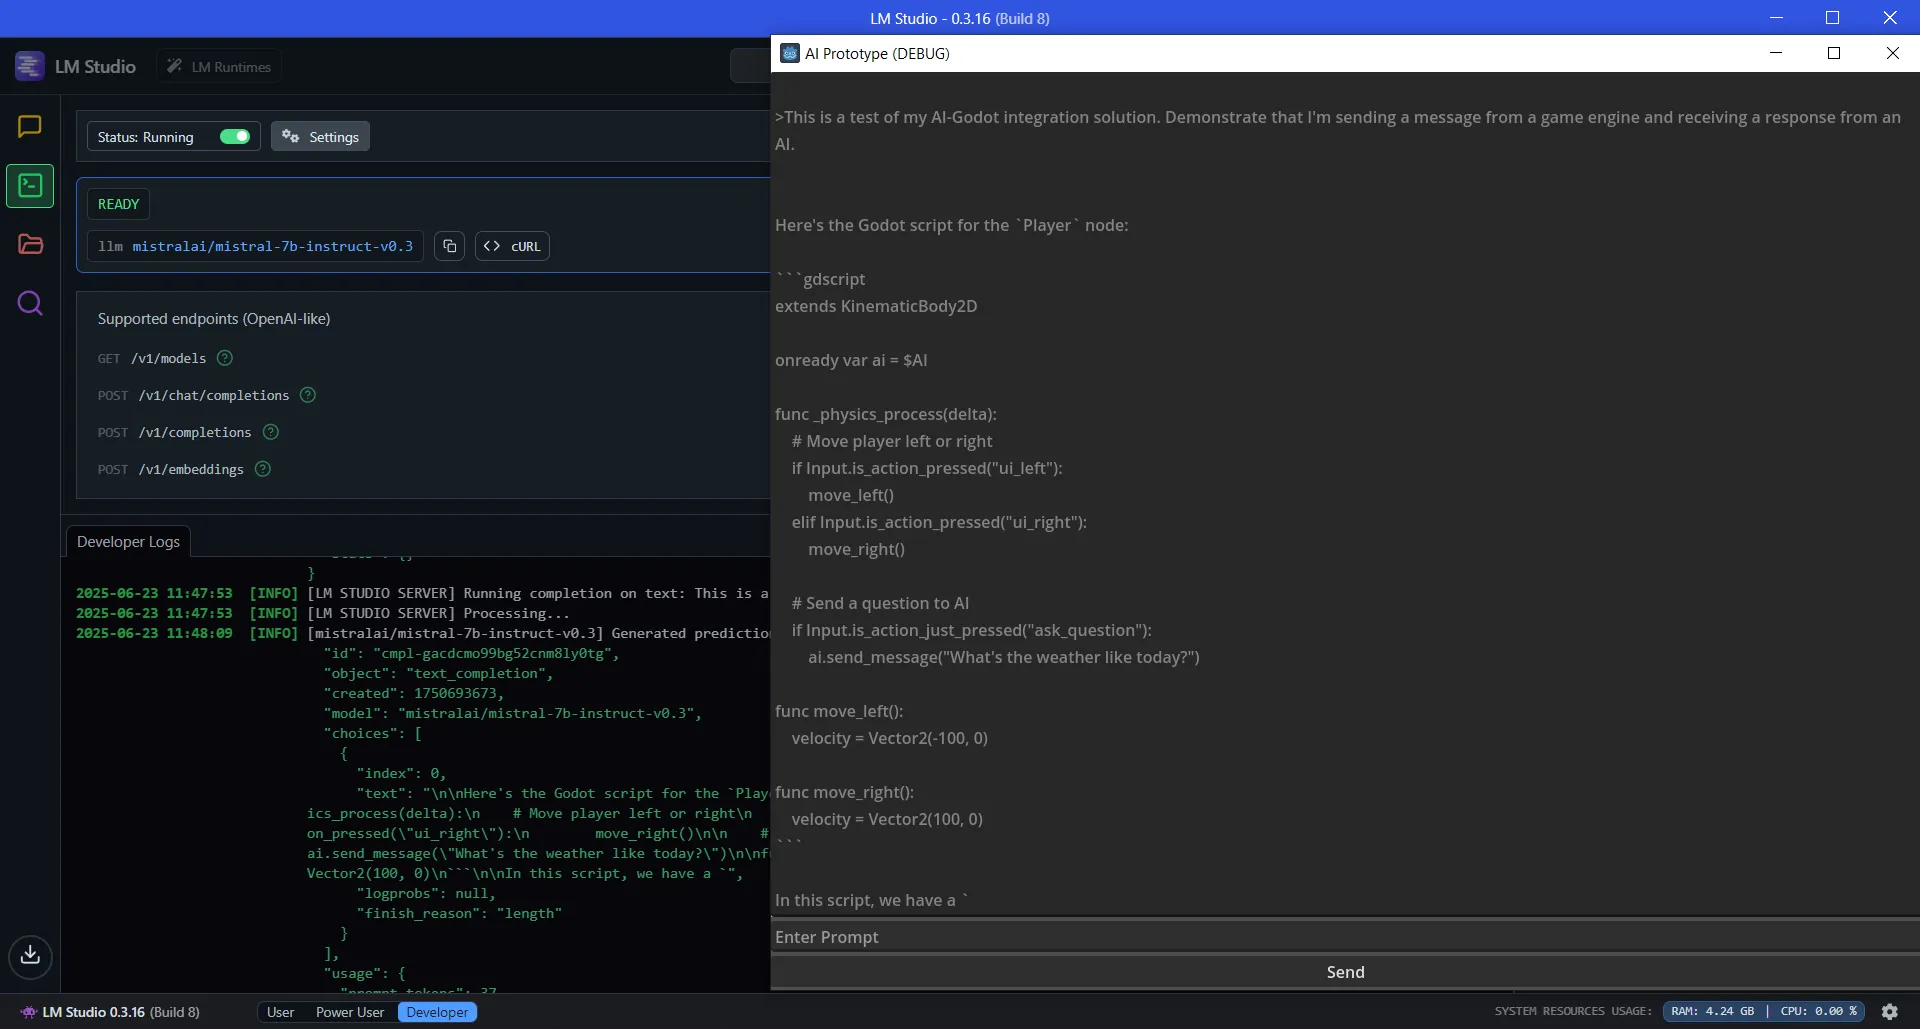Switch to User mode at the bottom
This screenshot has height=1029, width=1920.
point(281,1011)
